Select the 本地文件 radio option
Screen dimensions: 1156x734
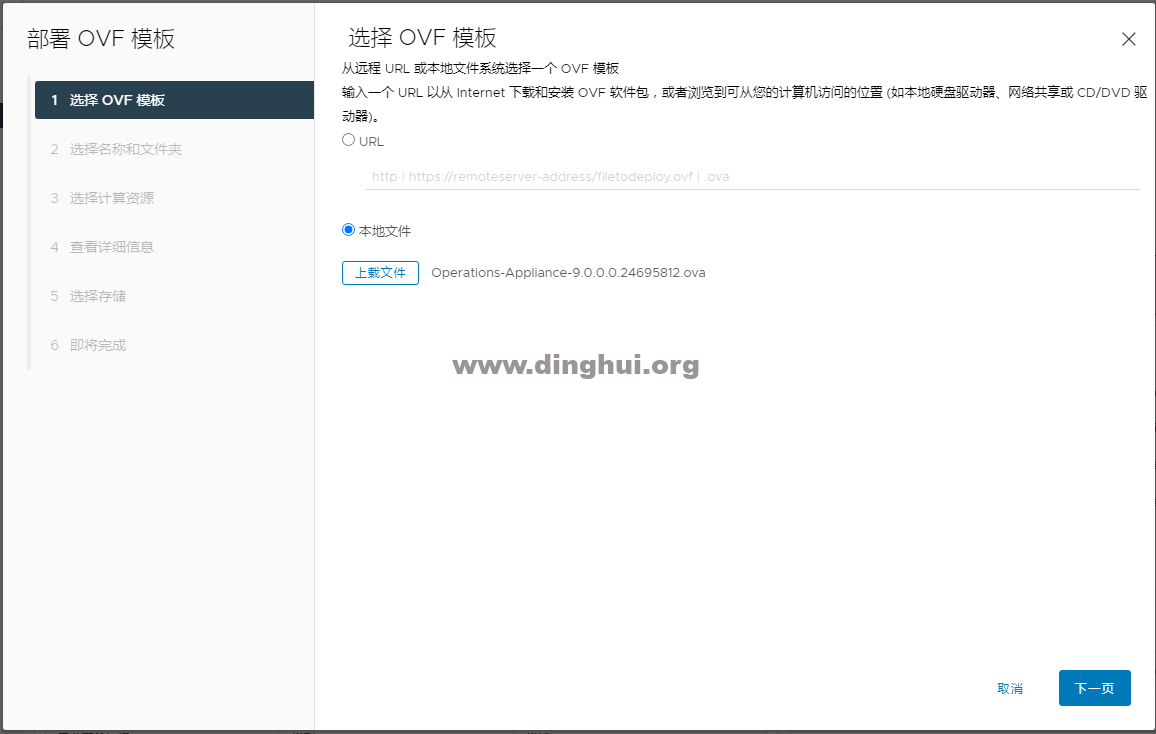(349, 230)
